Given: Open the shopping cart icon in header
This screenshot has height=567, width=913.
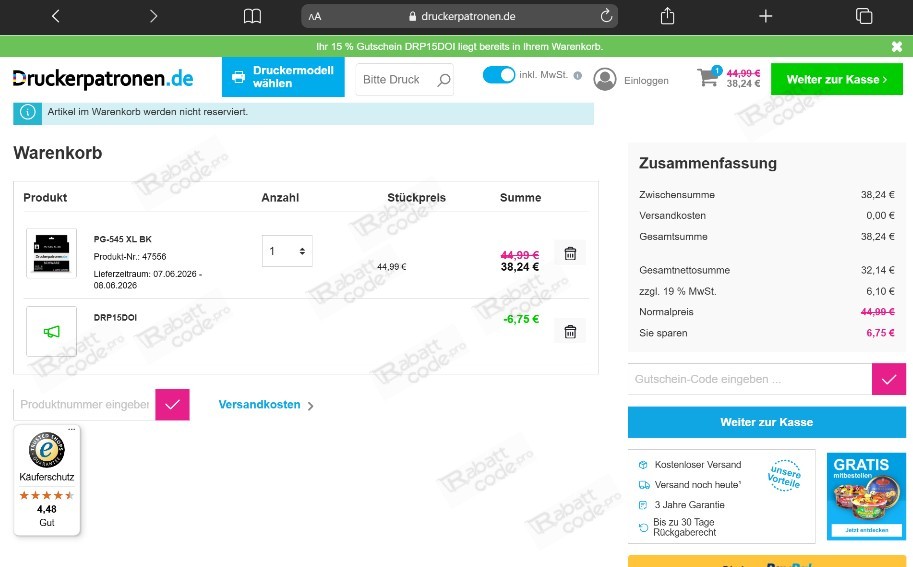Looking at the screenshot, I should coord(709,77).
